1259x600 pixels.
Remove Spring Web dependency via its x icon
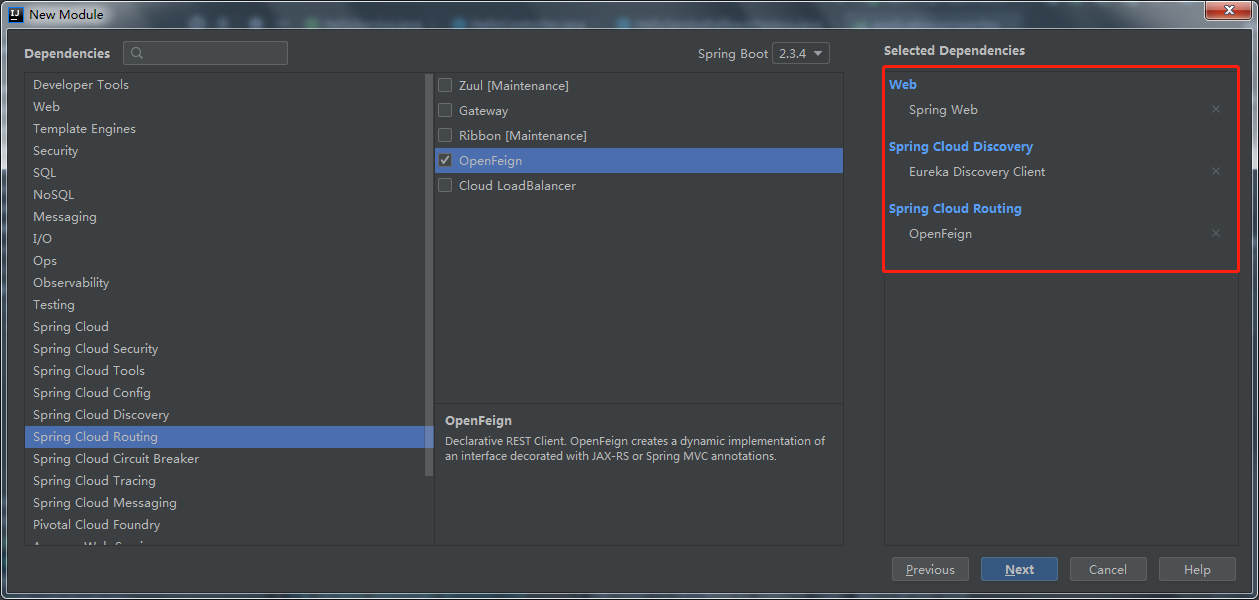pos(1216,110)
